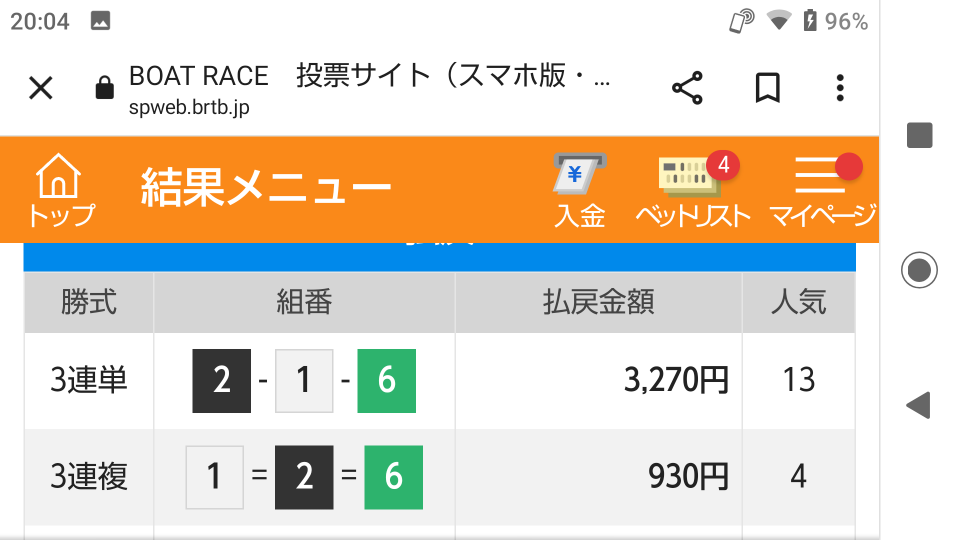960x540 pixels.
Task: Close the browser custom tab
Action: 40,88
